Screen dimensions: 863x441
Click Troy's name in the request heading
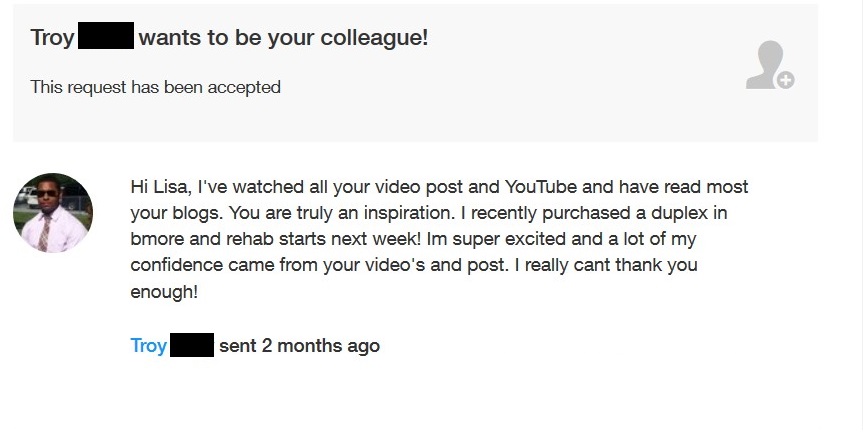(52, 38)
